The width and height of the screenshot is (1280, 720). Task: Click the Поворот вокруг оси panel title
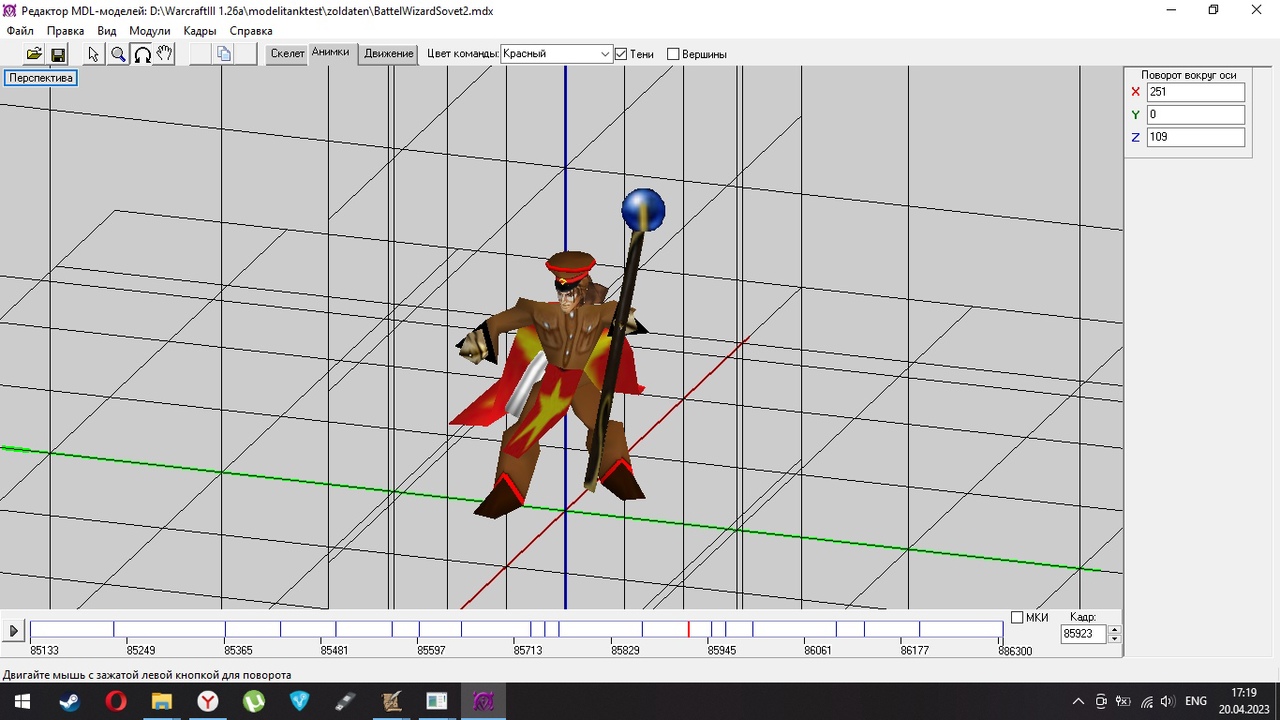[x=1189, y=75]
